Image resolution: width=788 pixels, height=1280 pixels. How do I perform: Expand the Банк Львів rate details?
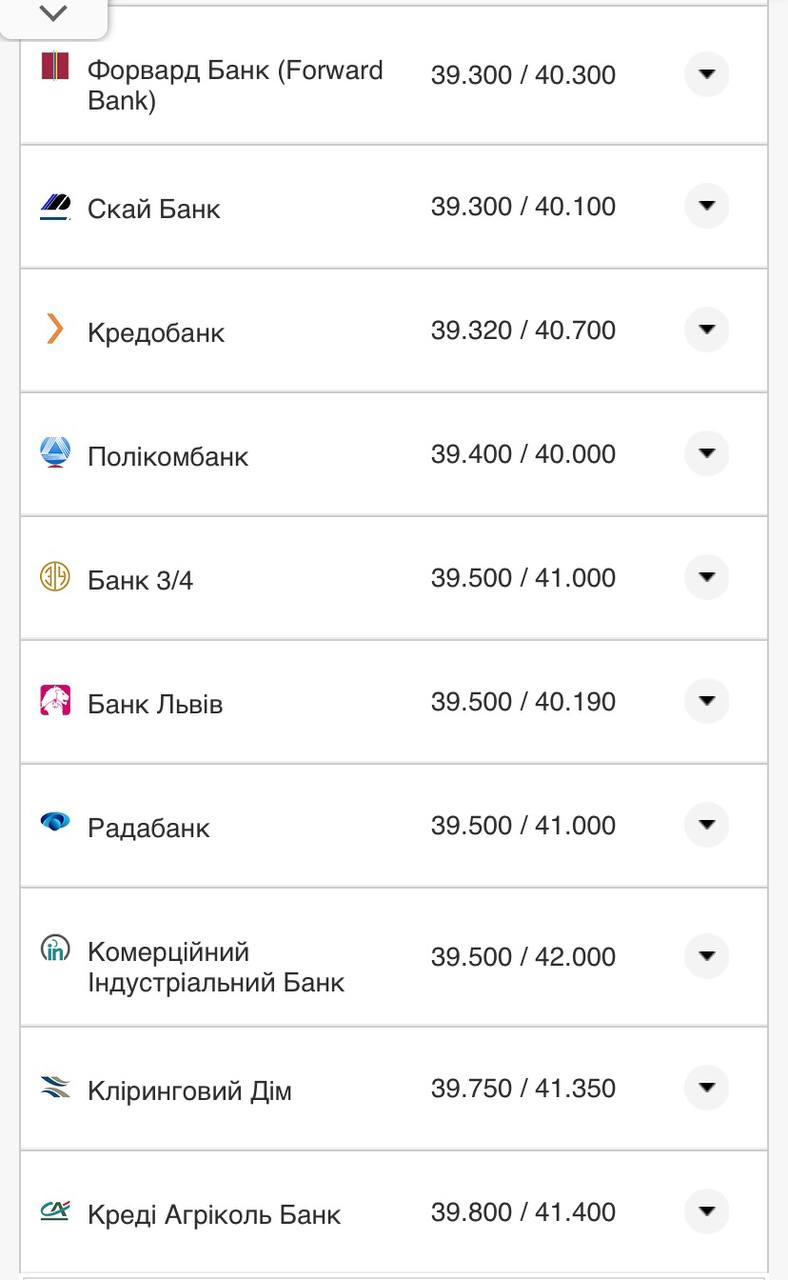coord(707,701)
